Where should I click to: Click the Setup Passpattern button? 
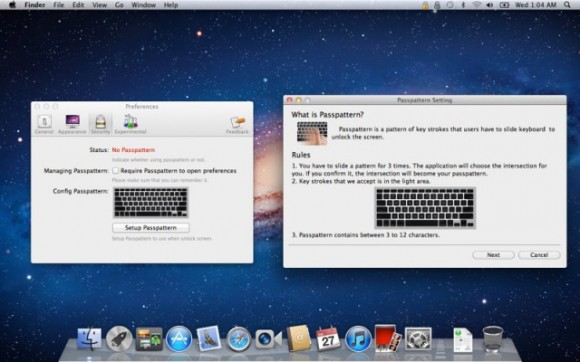tap(151, 228)
